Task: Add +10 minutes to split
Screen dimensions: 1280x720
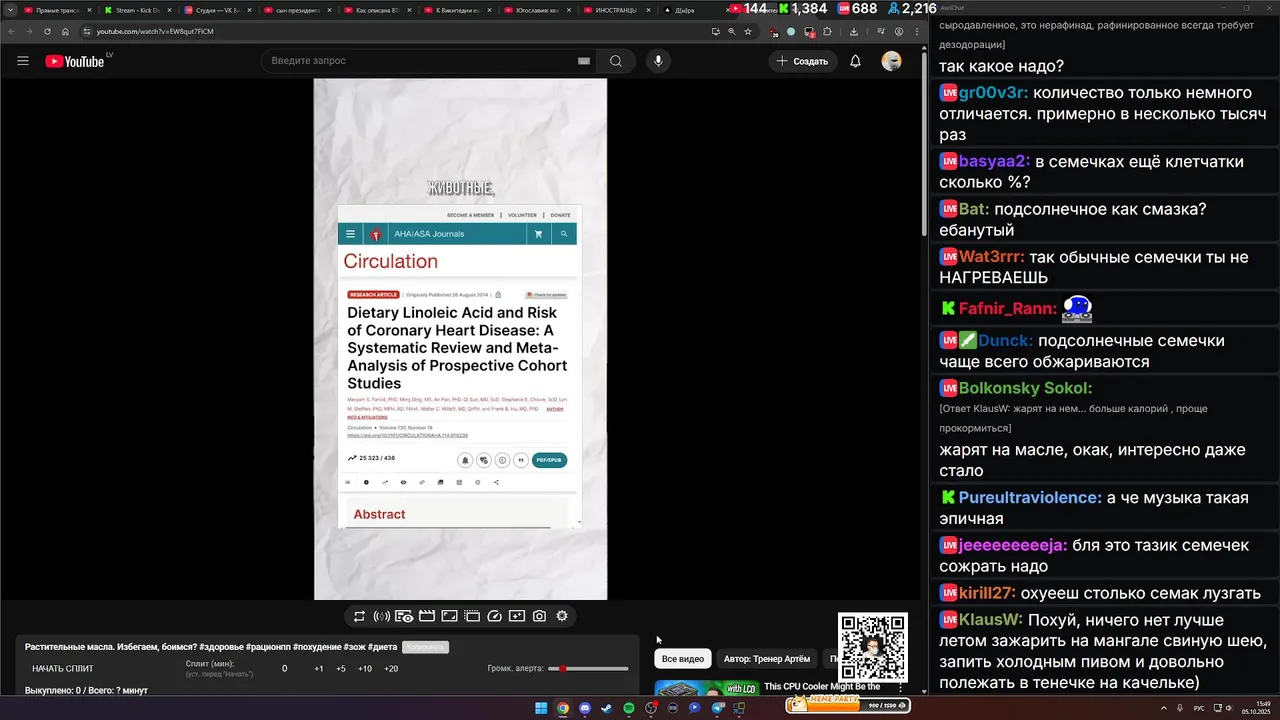Action: pos(365,668)
